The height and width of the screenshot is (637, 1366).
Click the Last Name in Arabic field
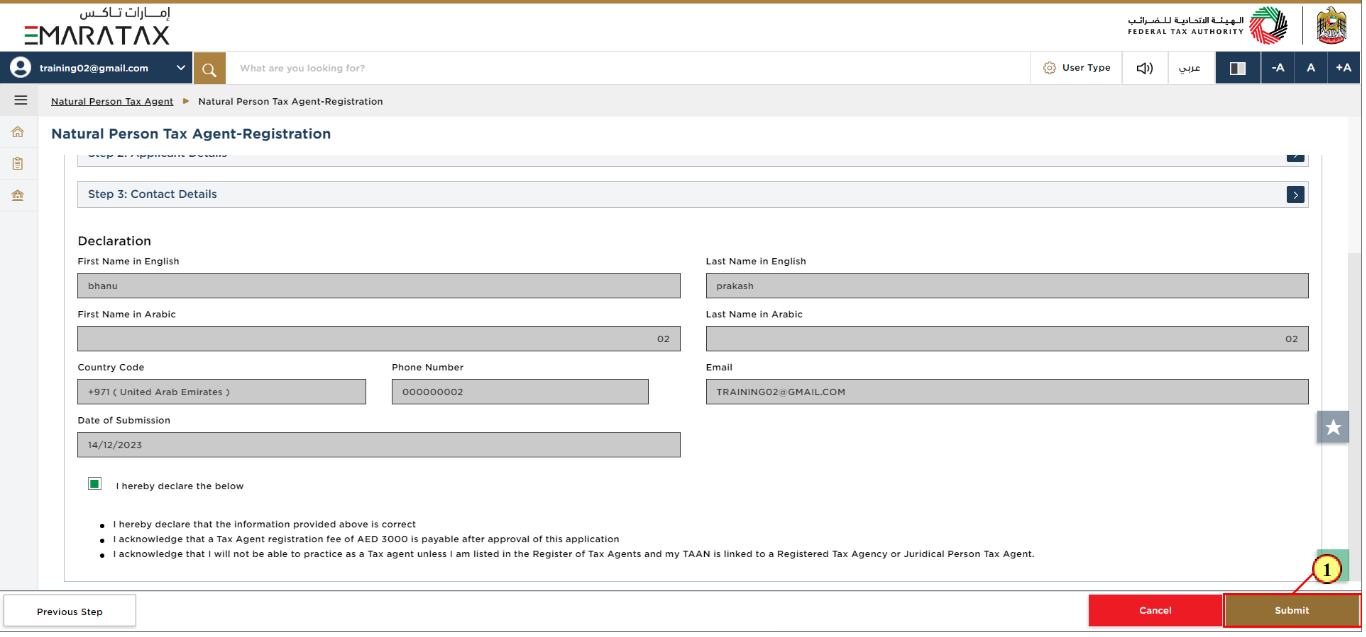[x=1007, y=339]
